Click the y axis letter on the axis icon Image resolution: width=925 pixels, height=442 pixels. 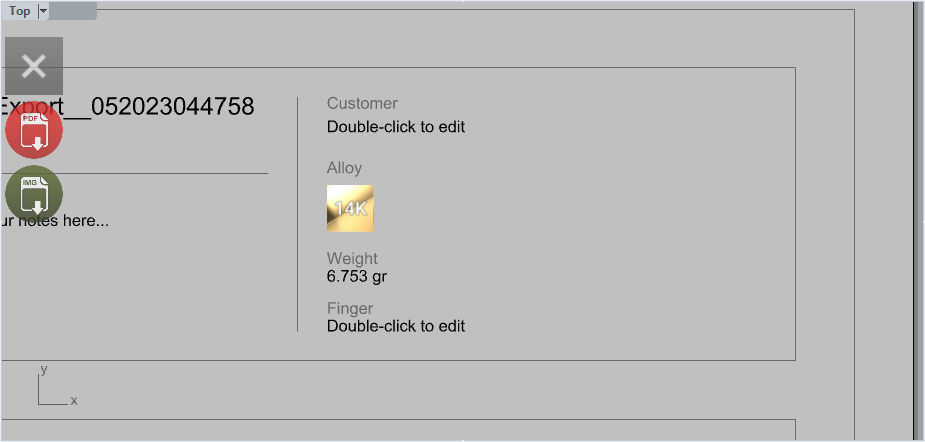pos(44,370)
